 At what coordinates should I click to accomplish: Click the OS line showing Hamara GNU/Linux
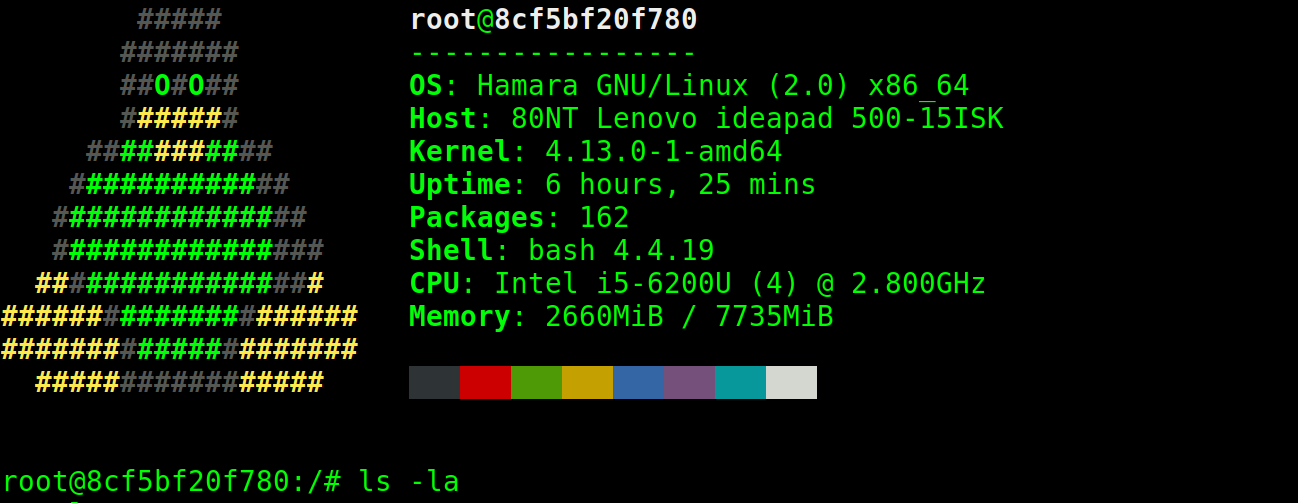[x=689, y=86]
